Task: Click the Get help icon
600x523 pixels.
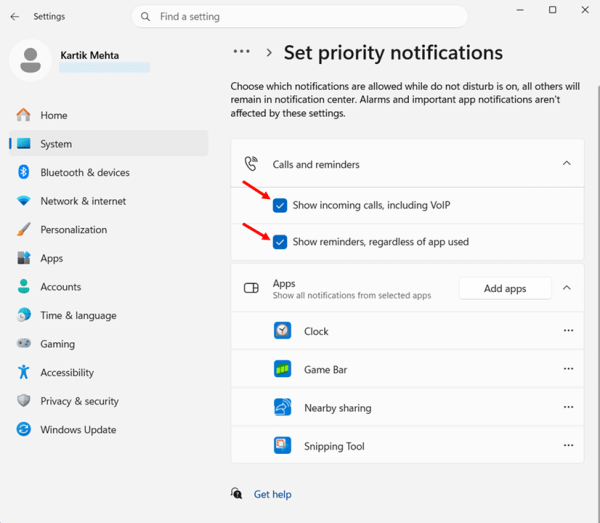Action: pyautogui.click(x=236, y=494)
